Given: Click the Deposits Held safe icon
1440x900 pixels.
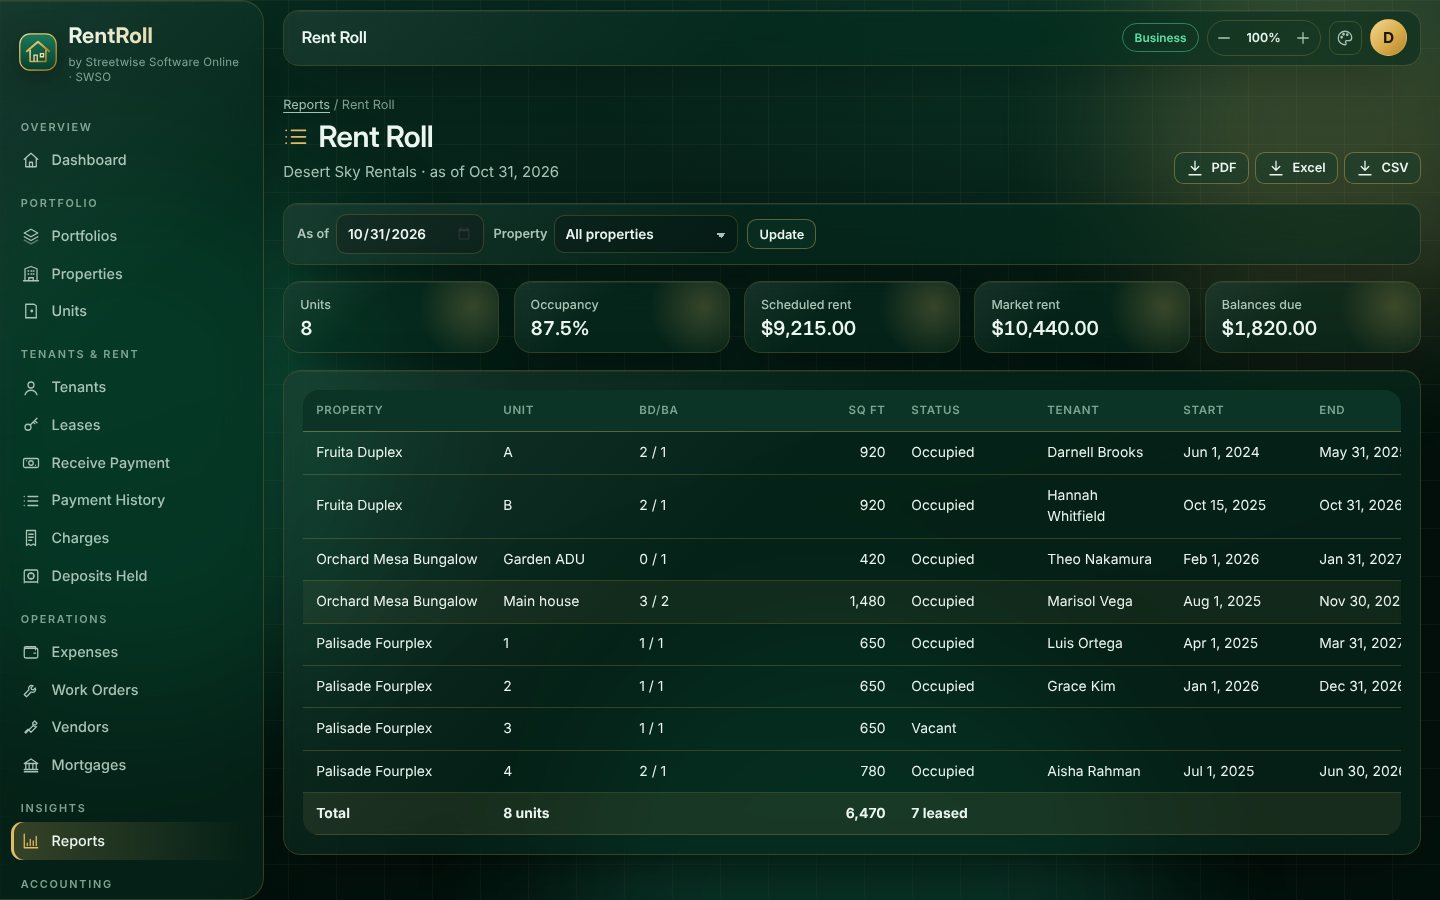Looking at the screenshot, I should 31,576.
